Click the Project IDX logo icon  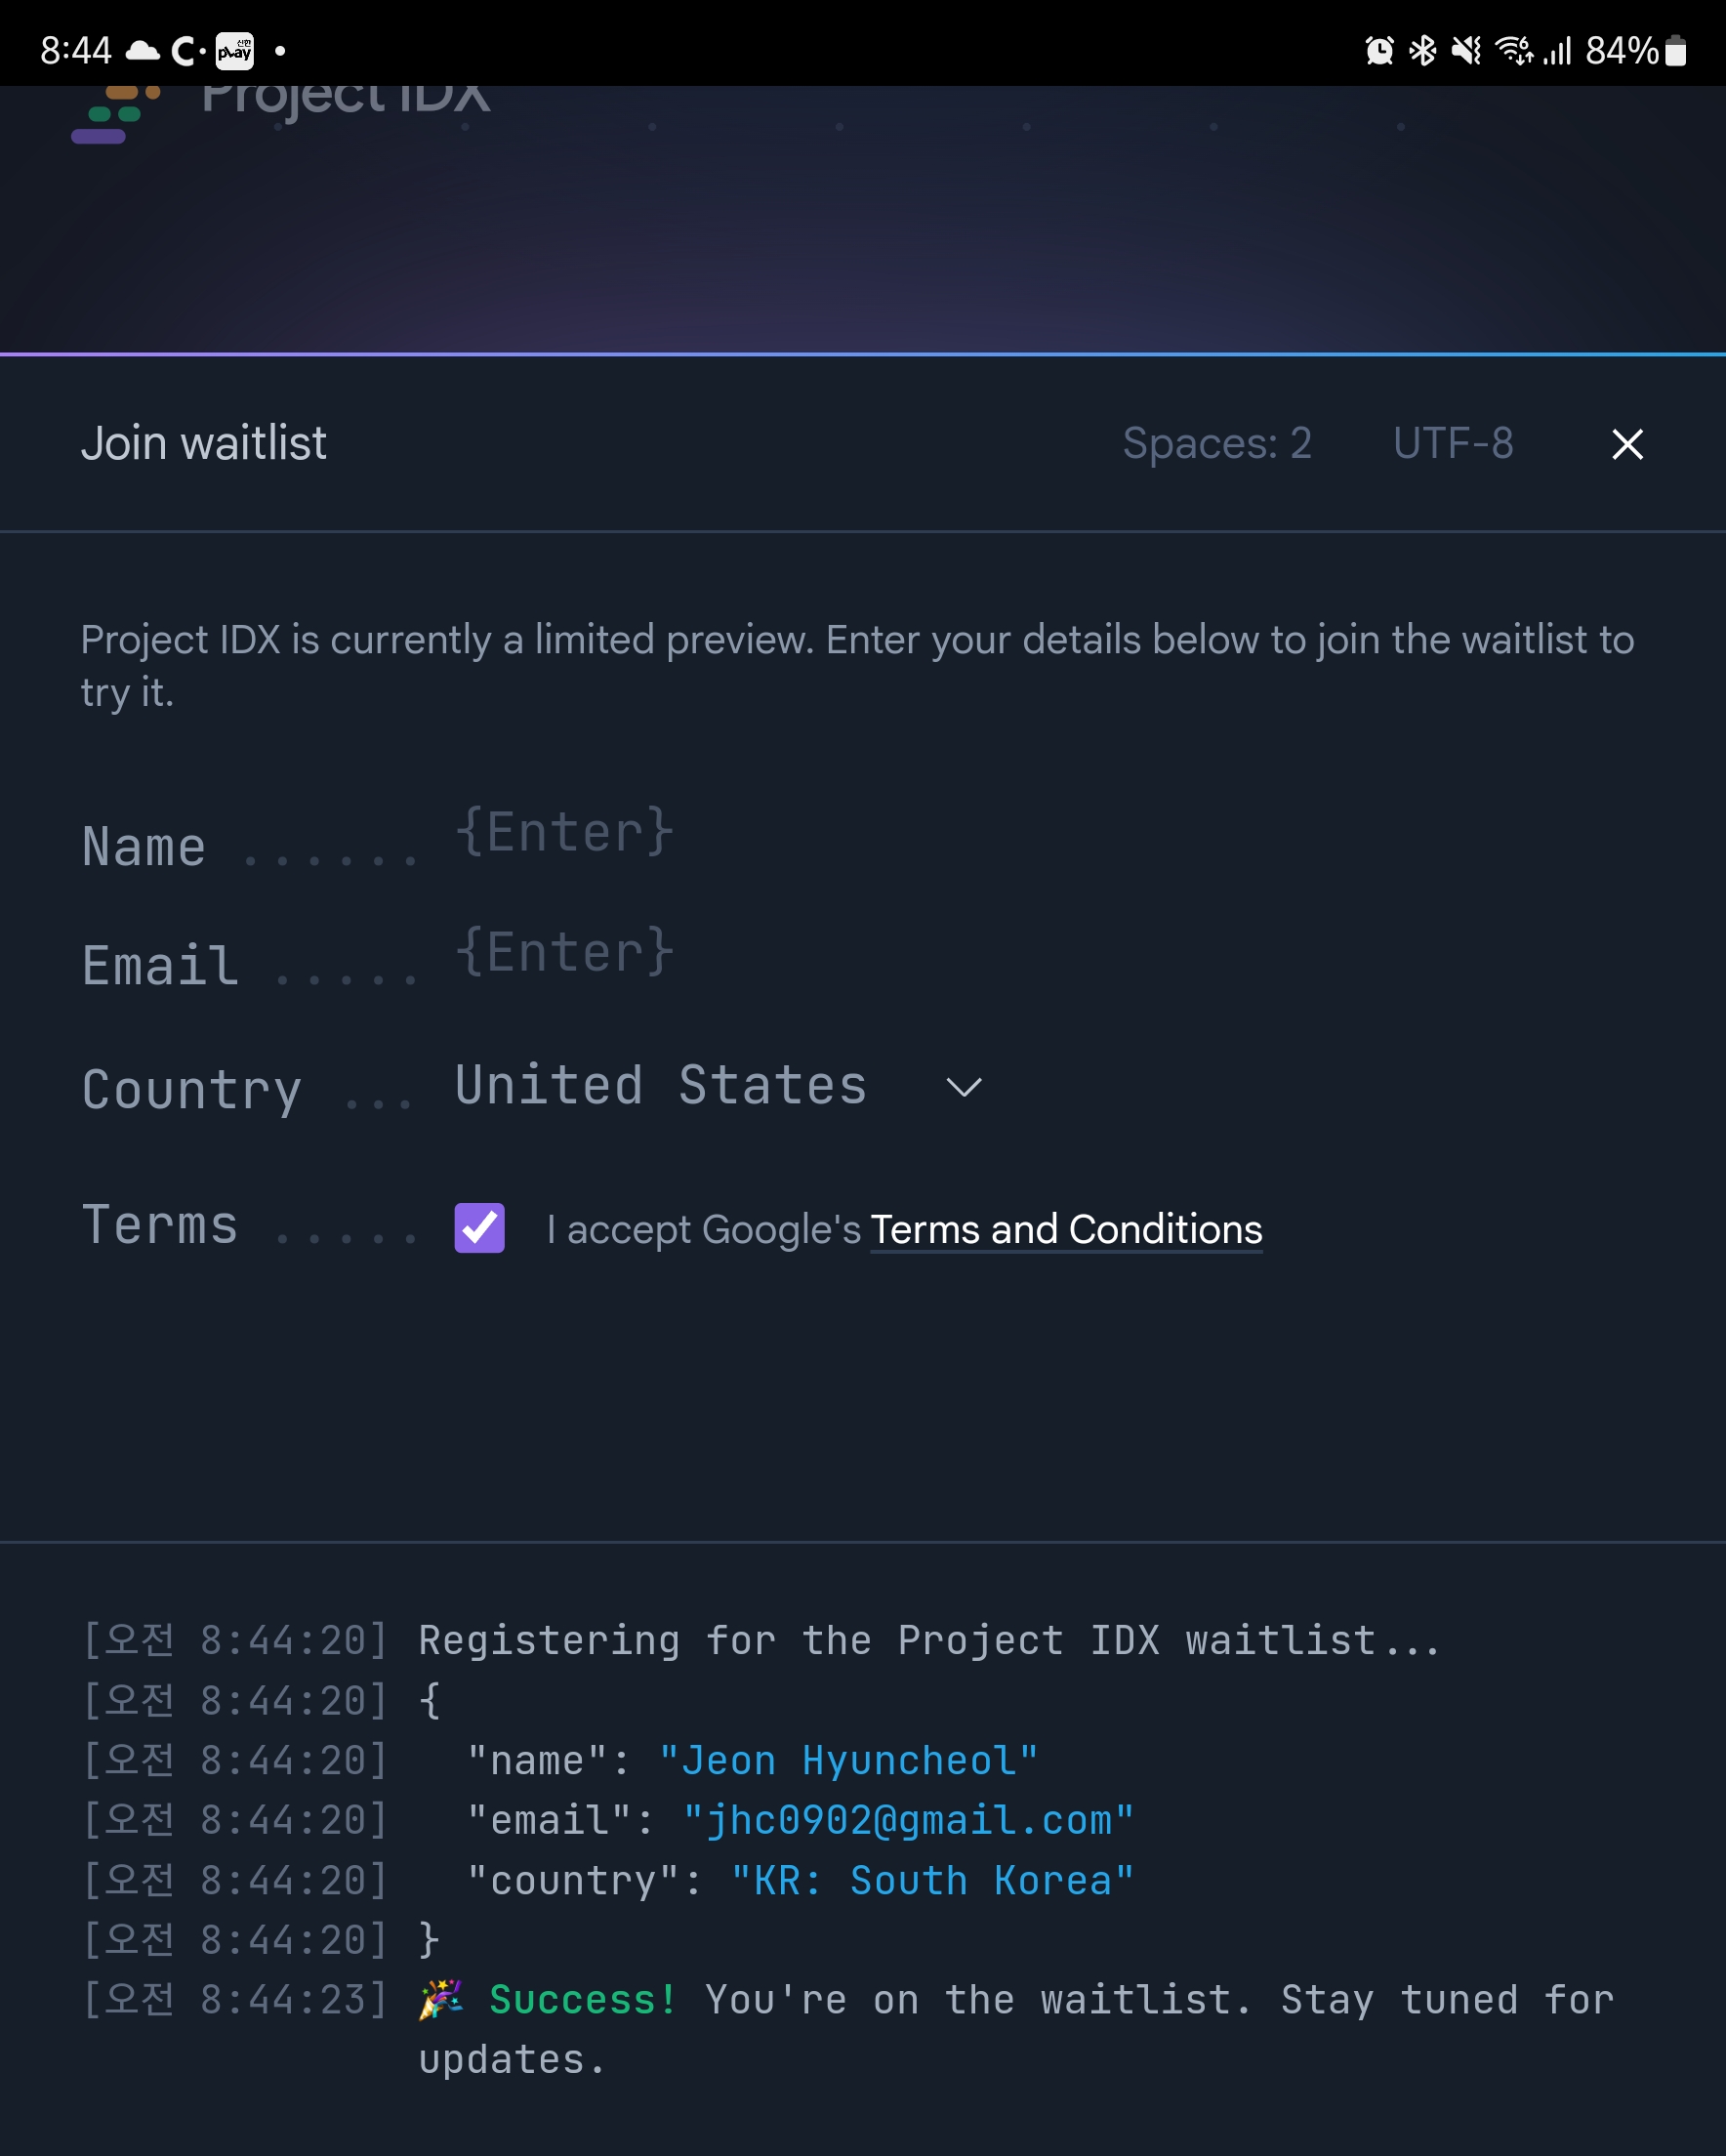pos(116,115)
